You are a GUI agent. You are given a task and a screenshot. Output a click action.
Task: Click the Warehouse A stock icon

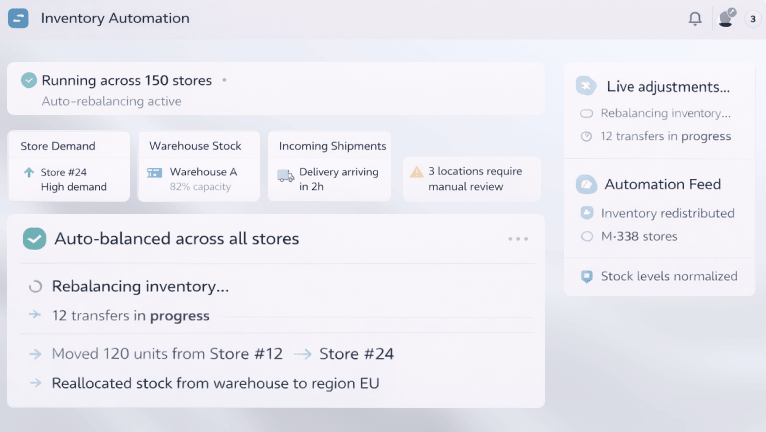pyautogui.click(x=155, y=172)
